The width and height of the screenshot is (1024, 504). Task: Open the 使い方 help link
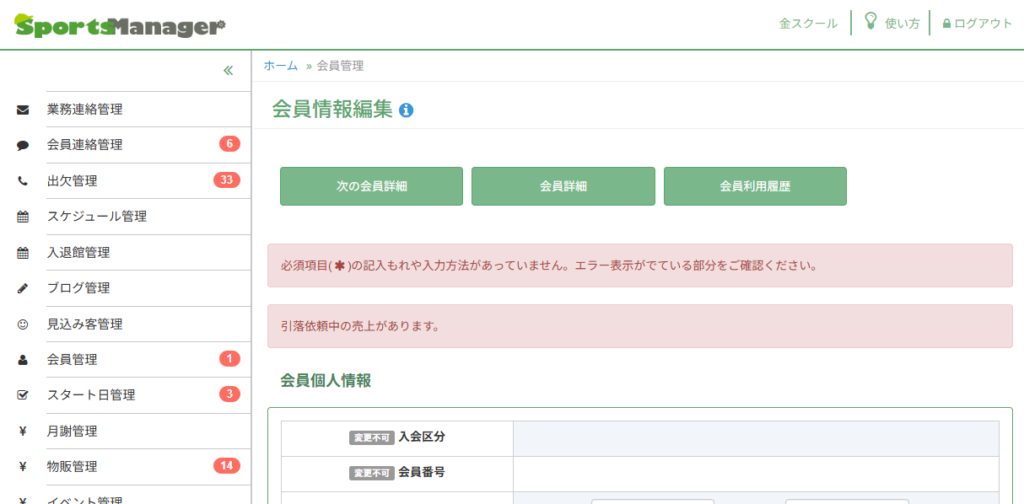click(892, 24)
